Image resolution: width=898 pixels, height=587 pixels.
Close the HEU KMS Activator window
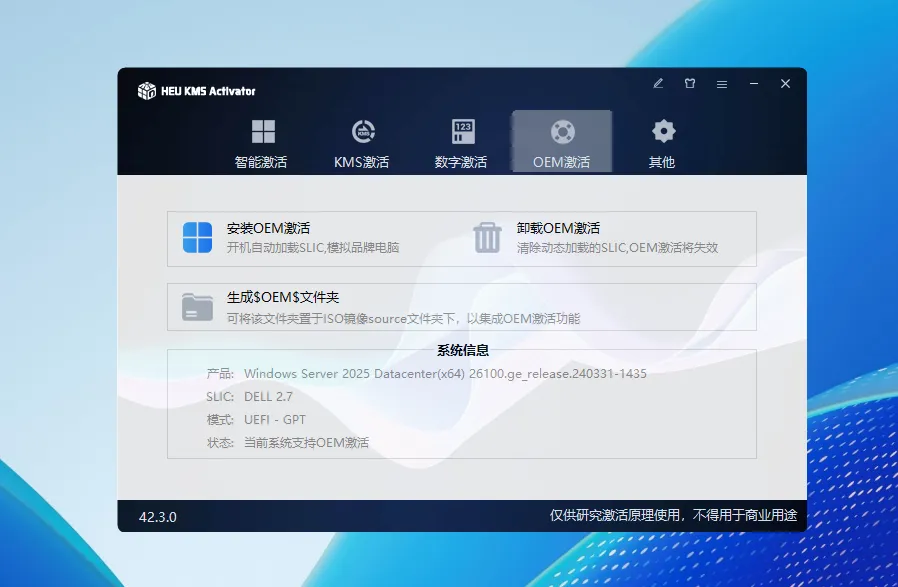coord(785,84)
